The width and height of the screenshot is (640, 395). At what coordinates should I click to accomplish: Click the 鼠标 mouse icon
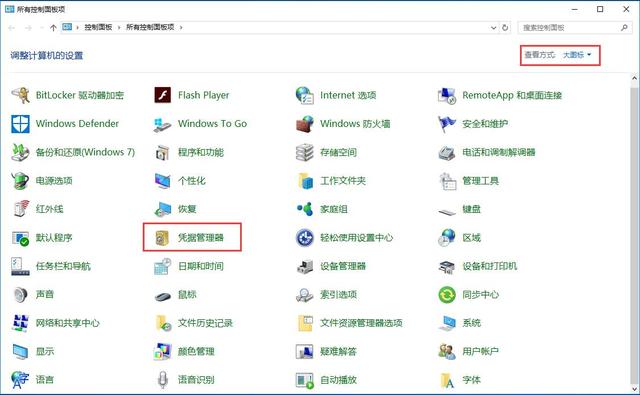162,296
